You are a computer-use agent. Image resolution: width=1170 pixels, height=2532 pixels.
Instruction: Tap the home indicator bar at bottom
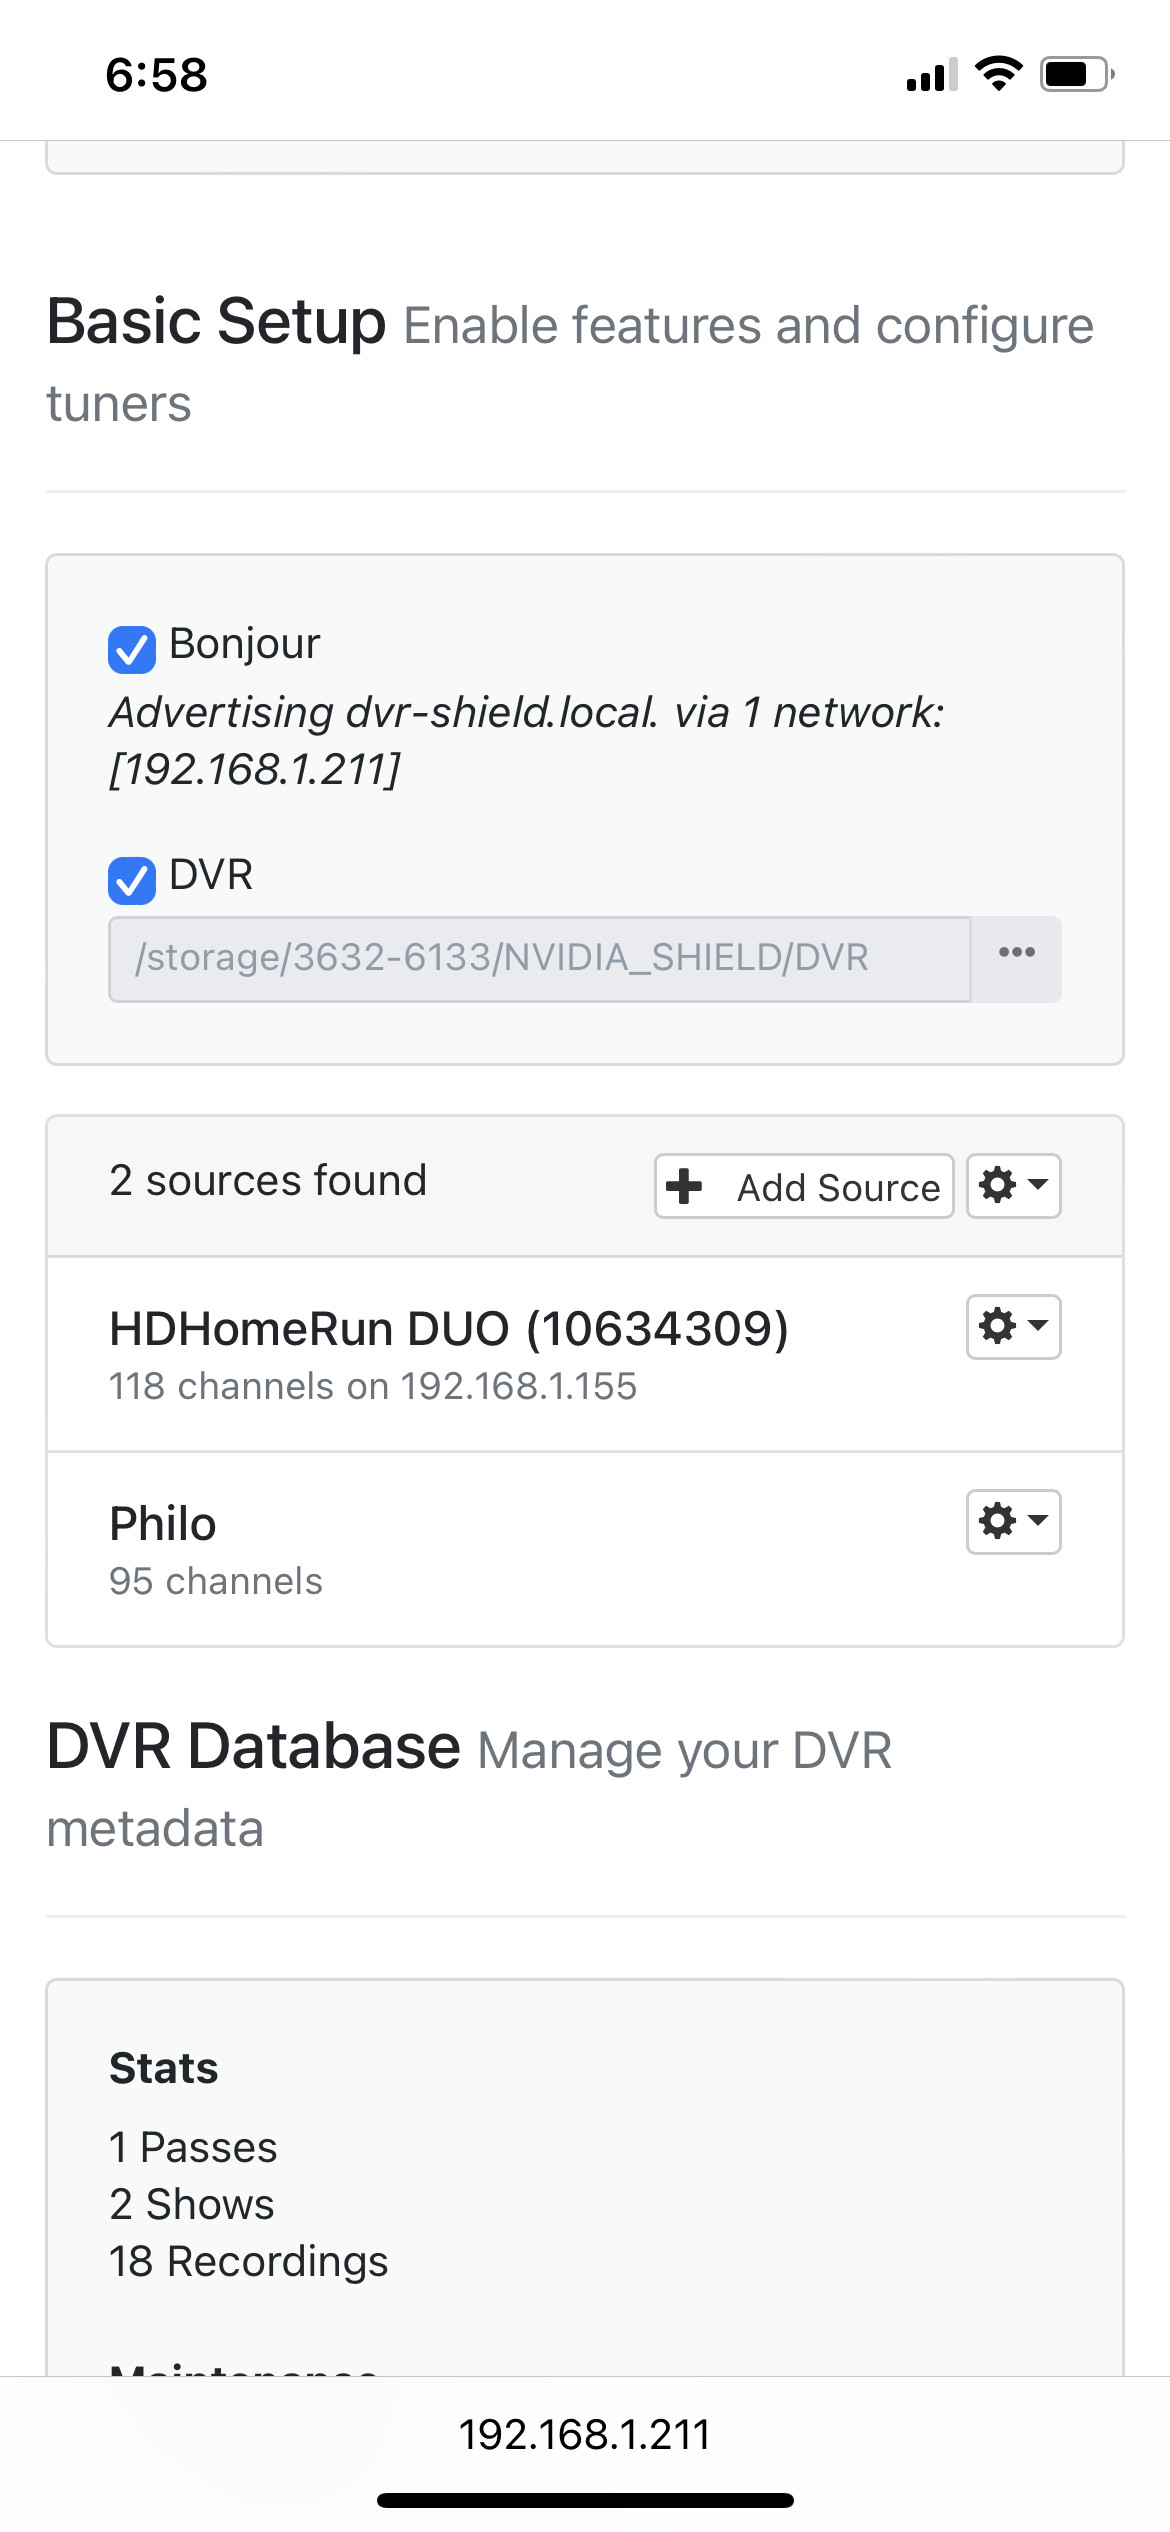pos(585,2501)
